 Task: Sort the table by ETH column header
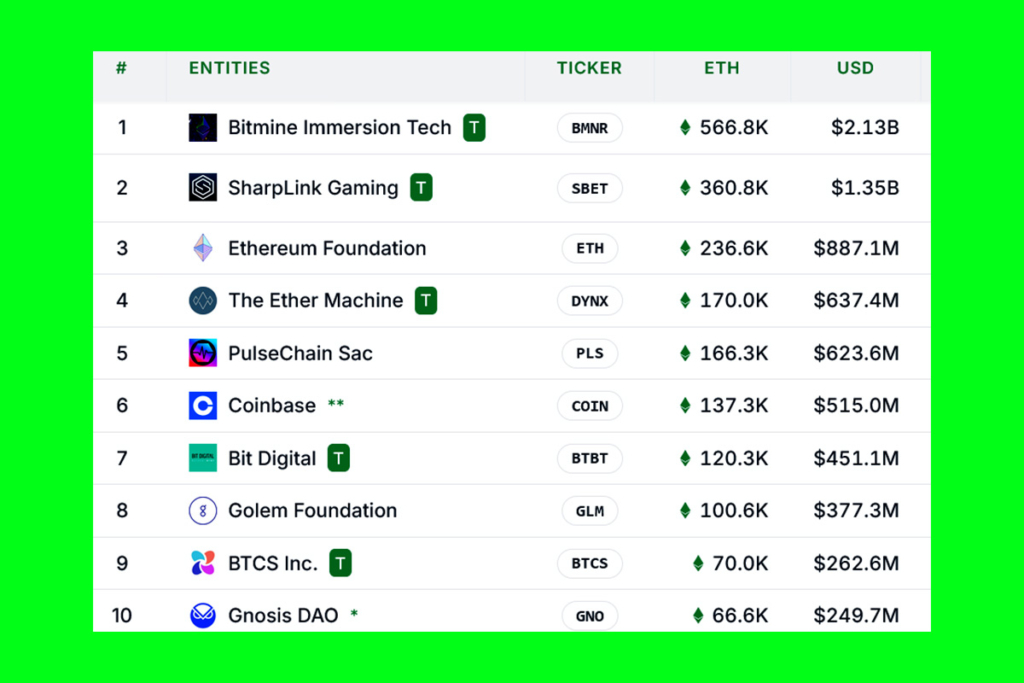(721, 68)
